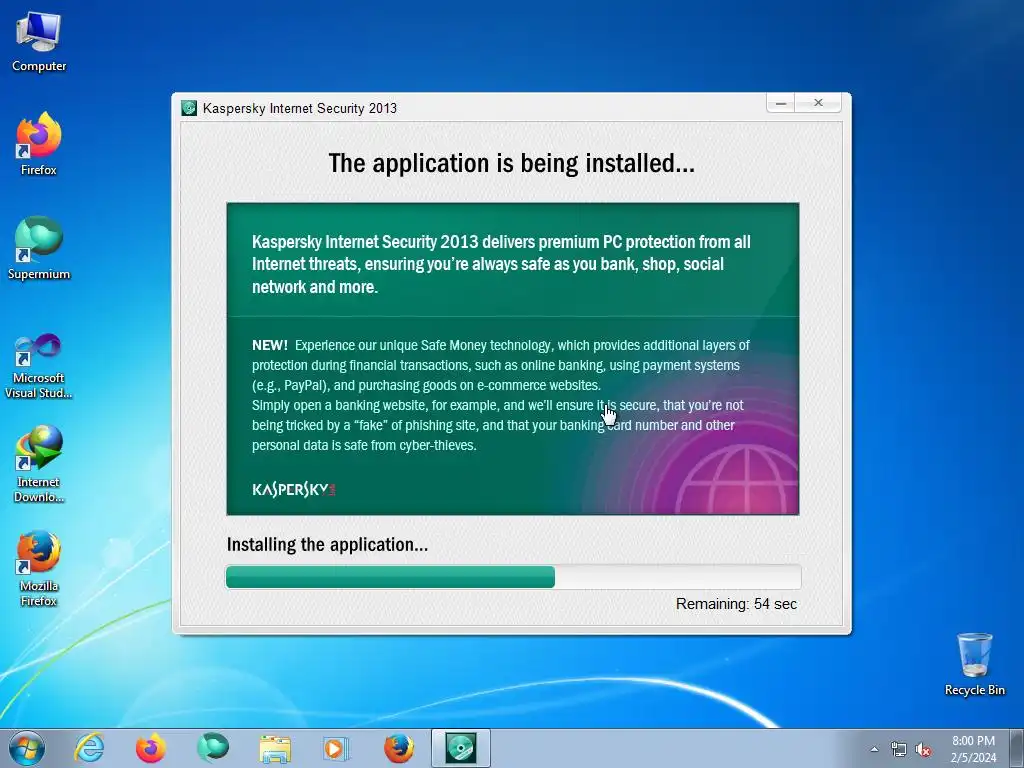This screenshot has width=1024, height=768.
Task: Click the window title 'Kaspersky Internet Security 2013'
Action: (300, 108)
